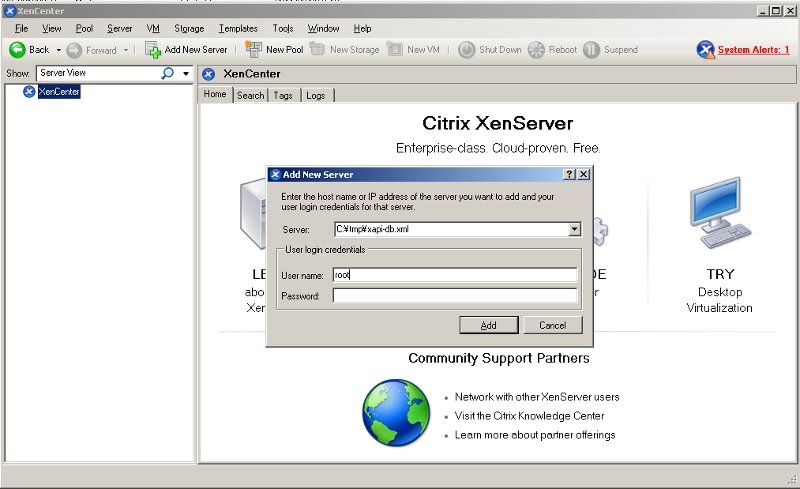Click the Server address combo box field
Screen dimensions: 800x489
452,229
